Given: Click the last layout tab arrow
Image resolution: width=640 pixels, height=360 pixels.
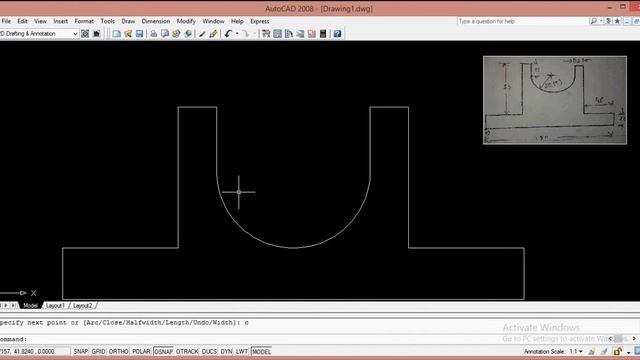Looking at the screenshot, I should [14, 305].
